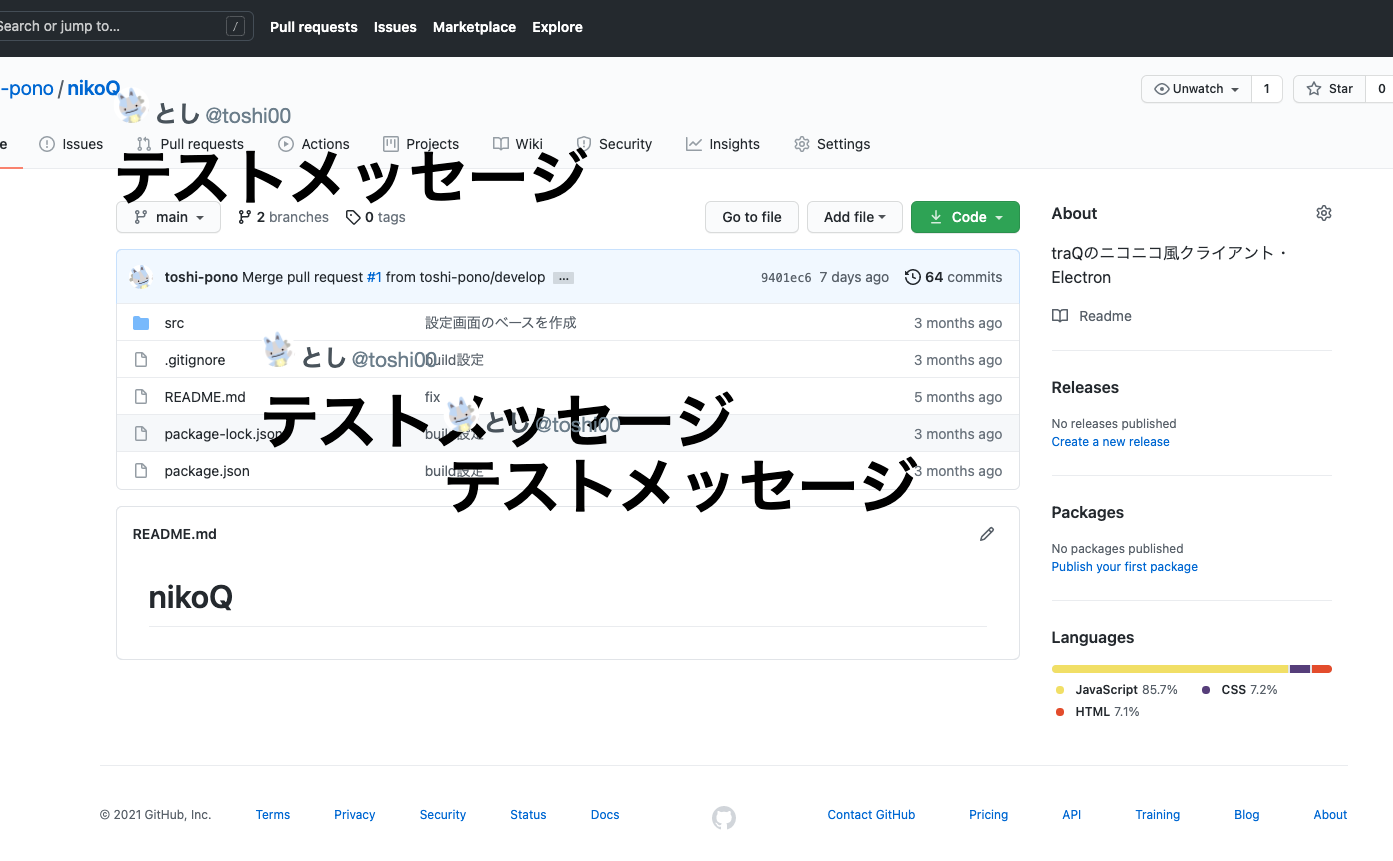This screenshot has width=1393, height=861.
Task: Open the green Code dropdown
Action: 964,217
